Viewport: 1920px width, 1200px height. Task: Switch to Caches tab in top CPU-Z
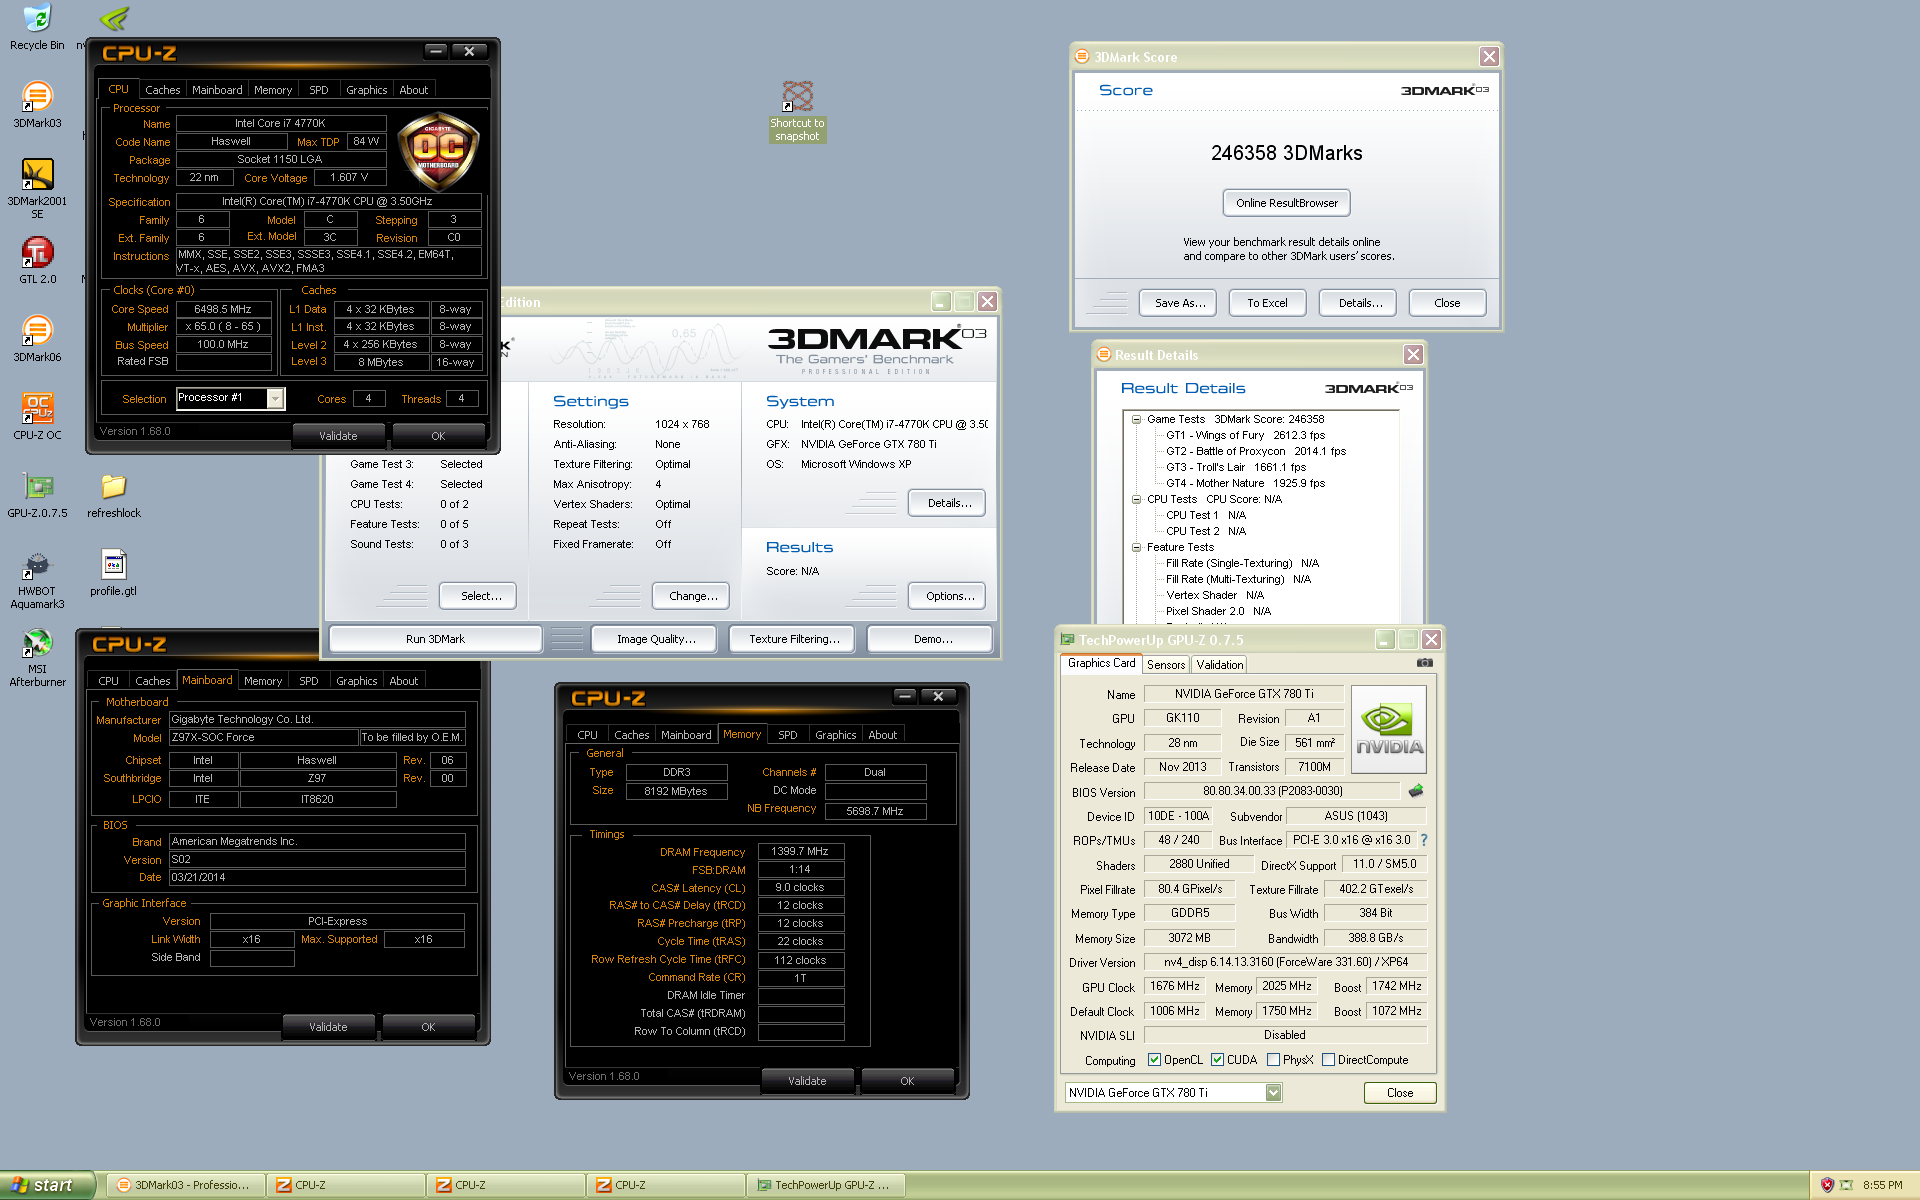pyautogui.click(x=162, y=90)
